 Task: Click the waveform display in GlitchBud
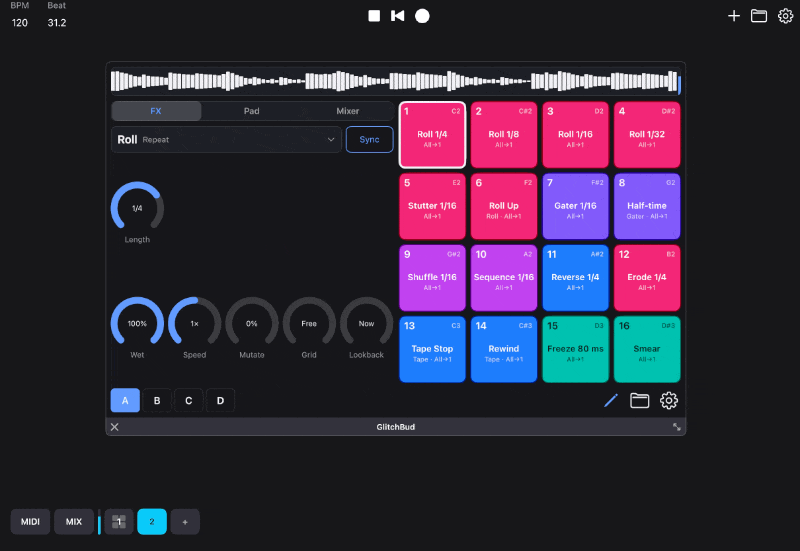(x=395, y=81)
